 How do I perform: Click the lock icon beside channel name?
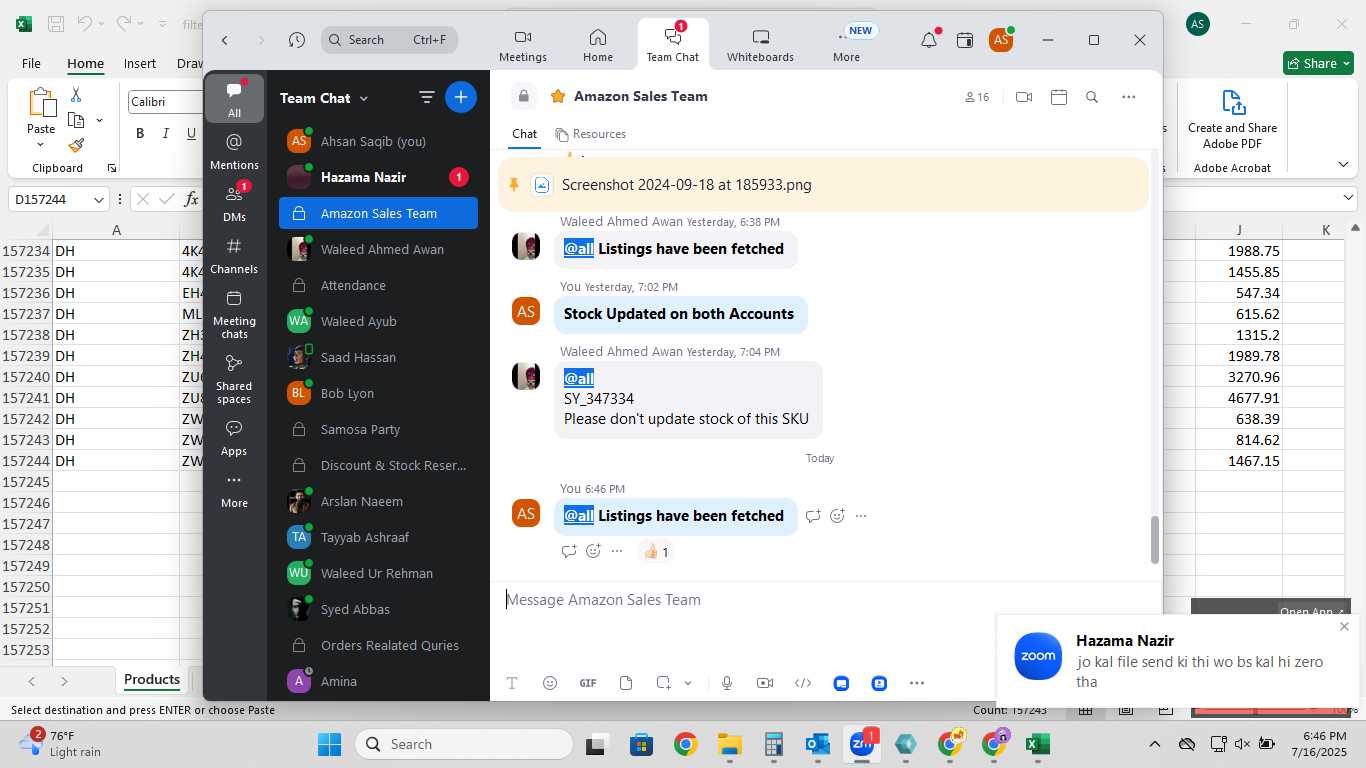tap(523, 96)
